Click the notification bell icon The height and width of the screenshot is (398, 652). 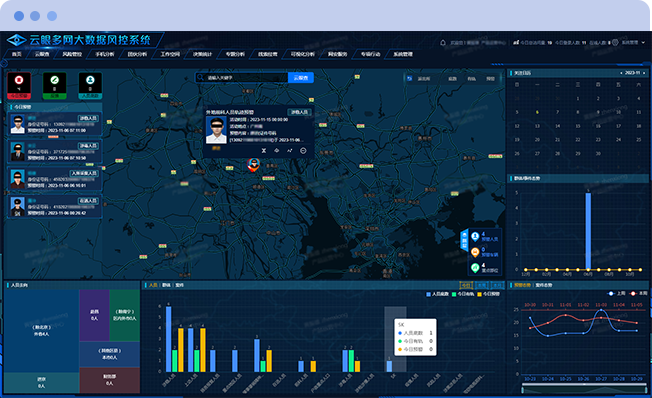pyautogui.click(x=443, y=42)
